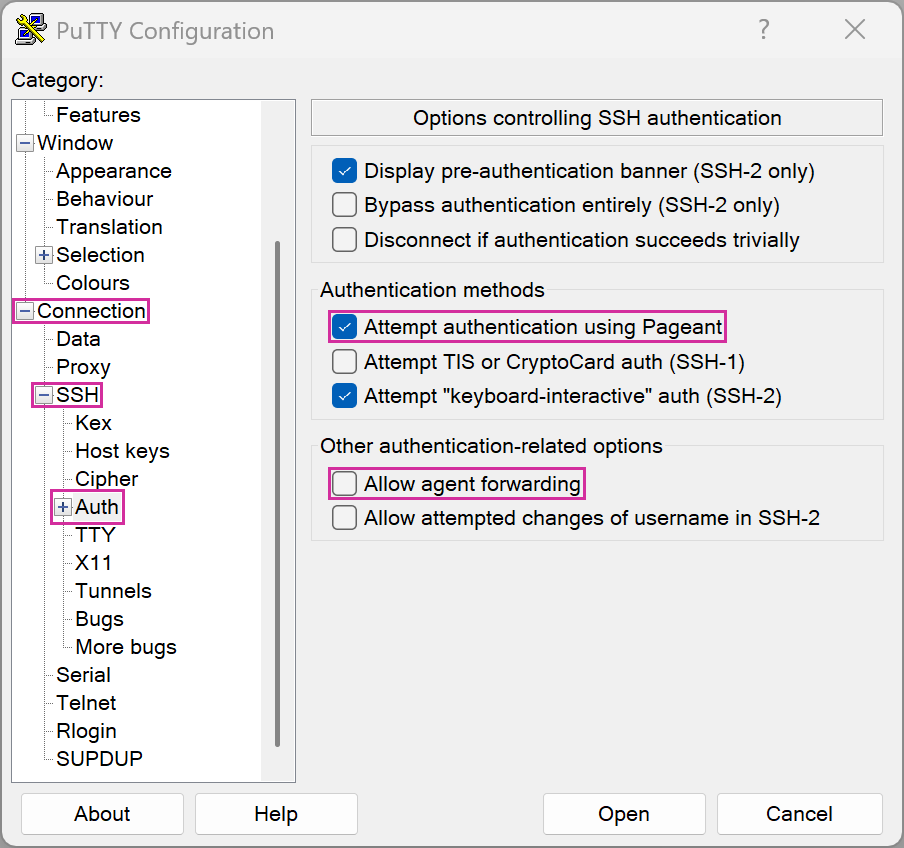Select Tunnels in the category tree
The height and width of the screenshot is (848, 904).
[x=113, y=591]
